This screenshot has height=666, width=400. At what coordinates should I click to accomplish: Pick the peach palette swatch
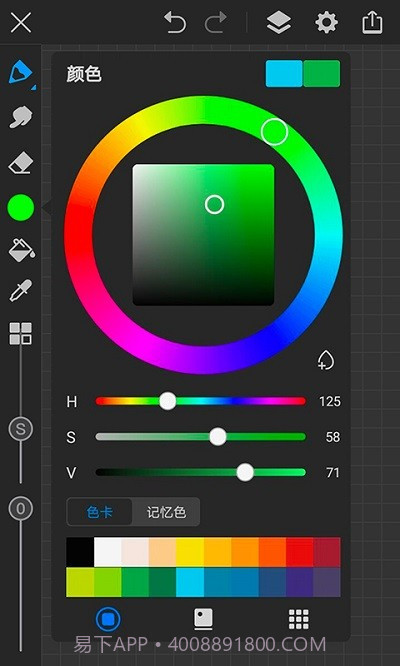pos(162,552)
